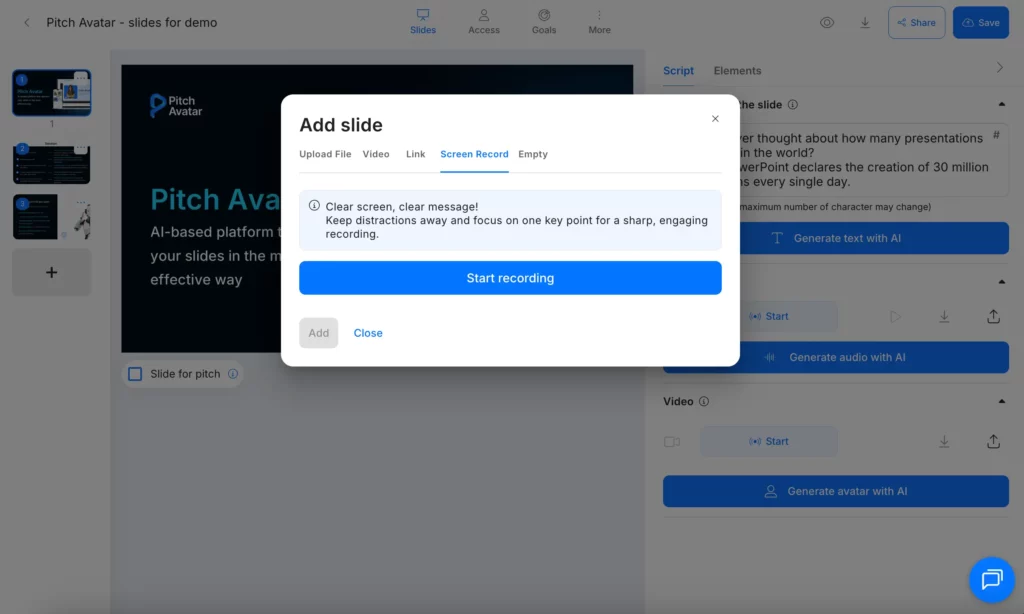Select the Empty tab in Add slide
The width and height of the screenshot is (1024, 614).
click(532, 154)
